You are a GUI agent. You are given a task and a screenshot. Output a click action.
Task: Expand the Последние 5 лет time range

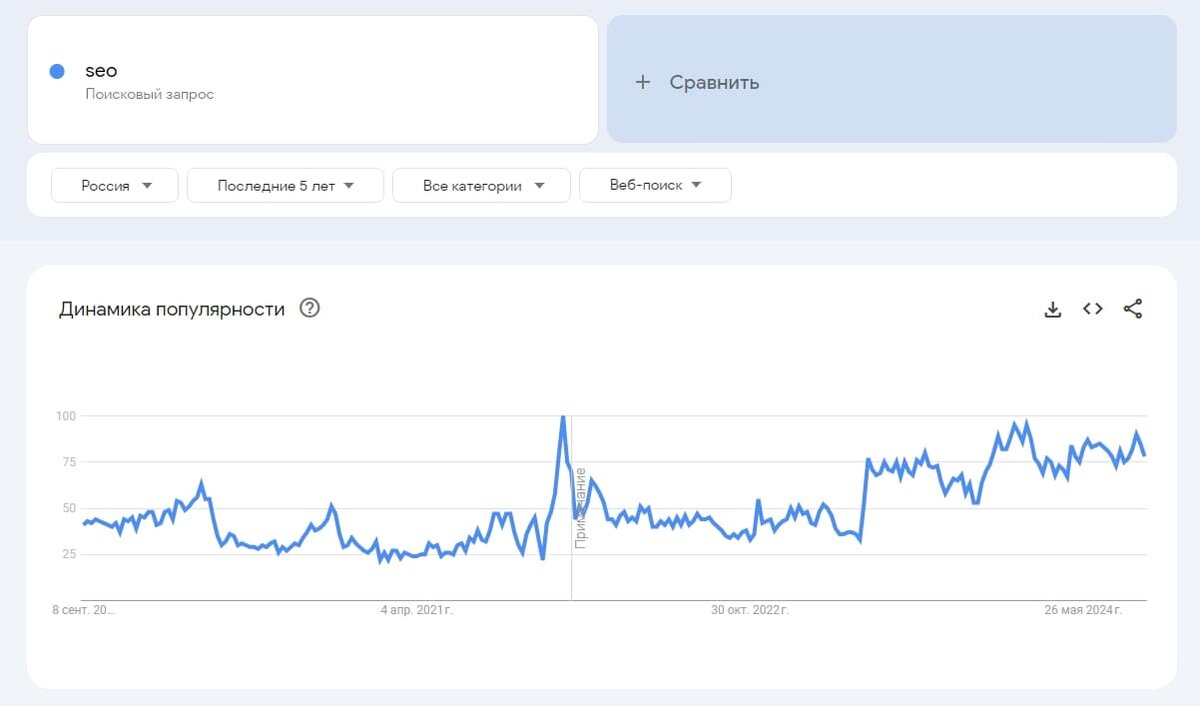pos(285,185)
